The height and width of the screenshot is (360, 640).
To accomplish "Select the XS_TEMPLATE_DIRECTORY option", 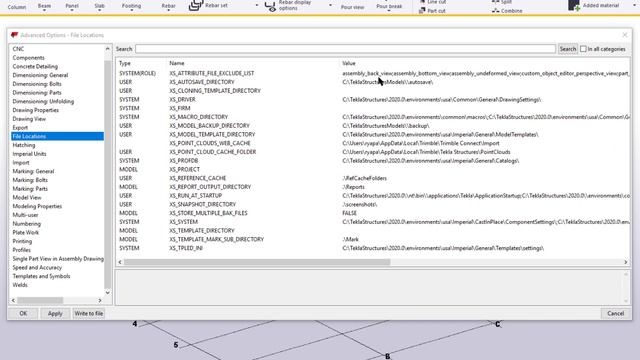I will [x=202, y=231].
